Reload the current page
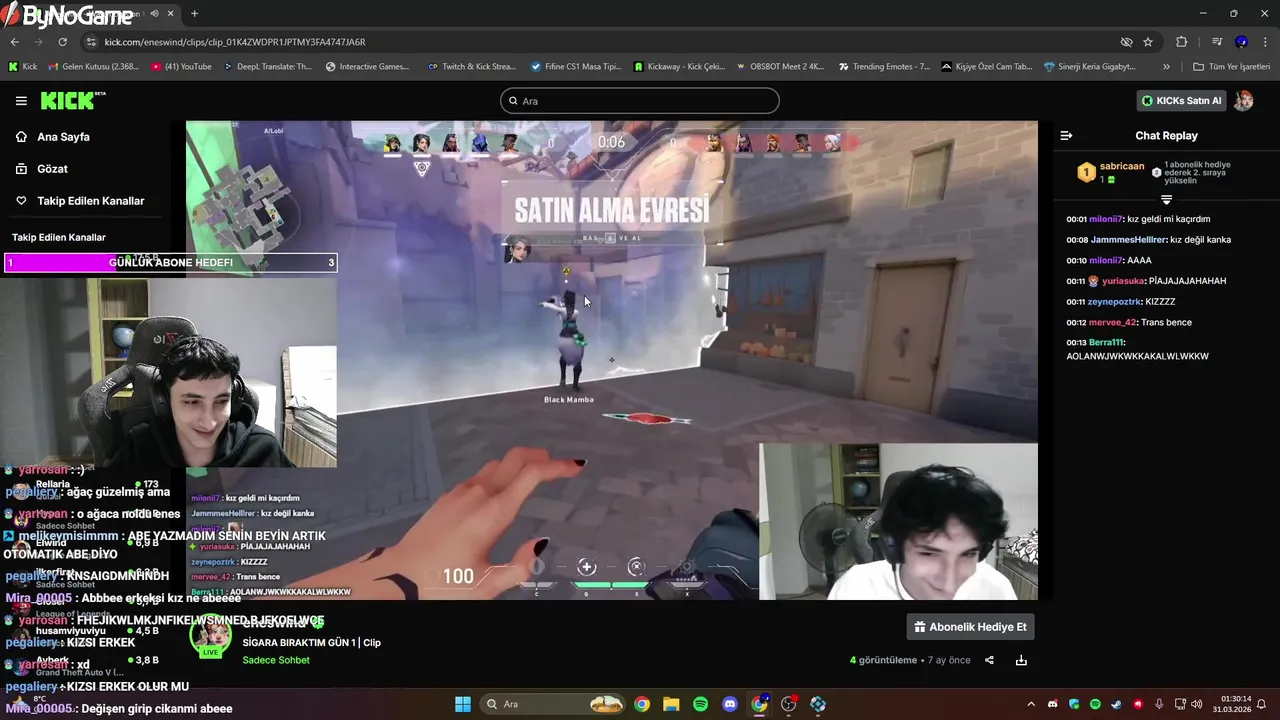Image resolution: width=1280 pixels, height=720 pixels. tap(62, 42)
